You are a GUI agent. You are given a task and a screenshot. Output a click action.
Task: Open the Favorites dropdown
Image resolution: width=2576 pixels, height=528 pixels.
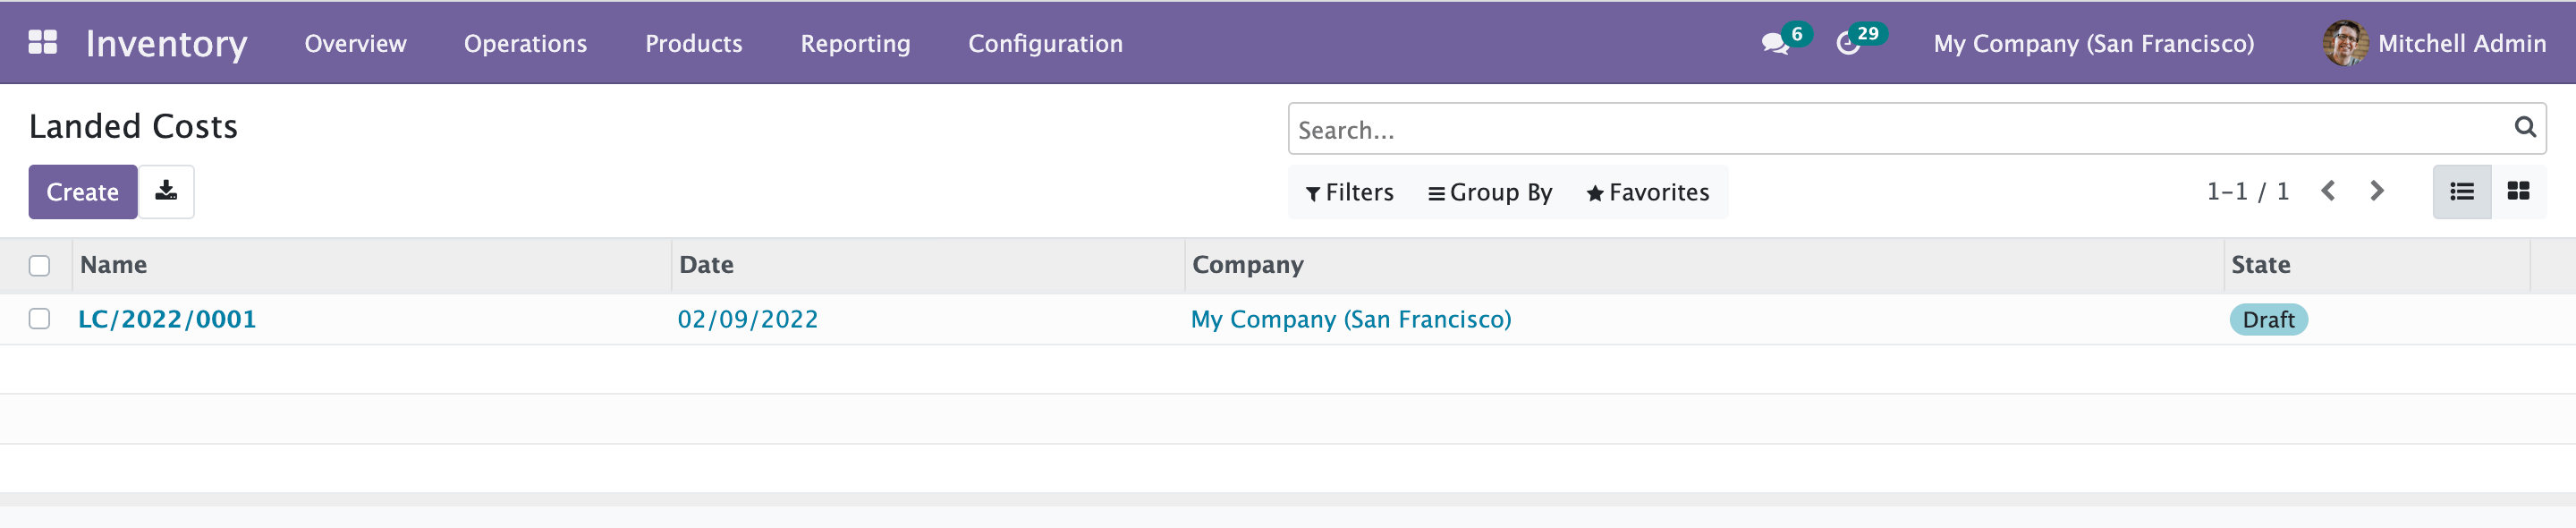click(x=1647, y=192)
